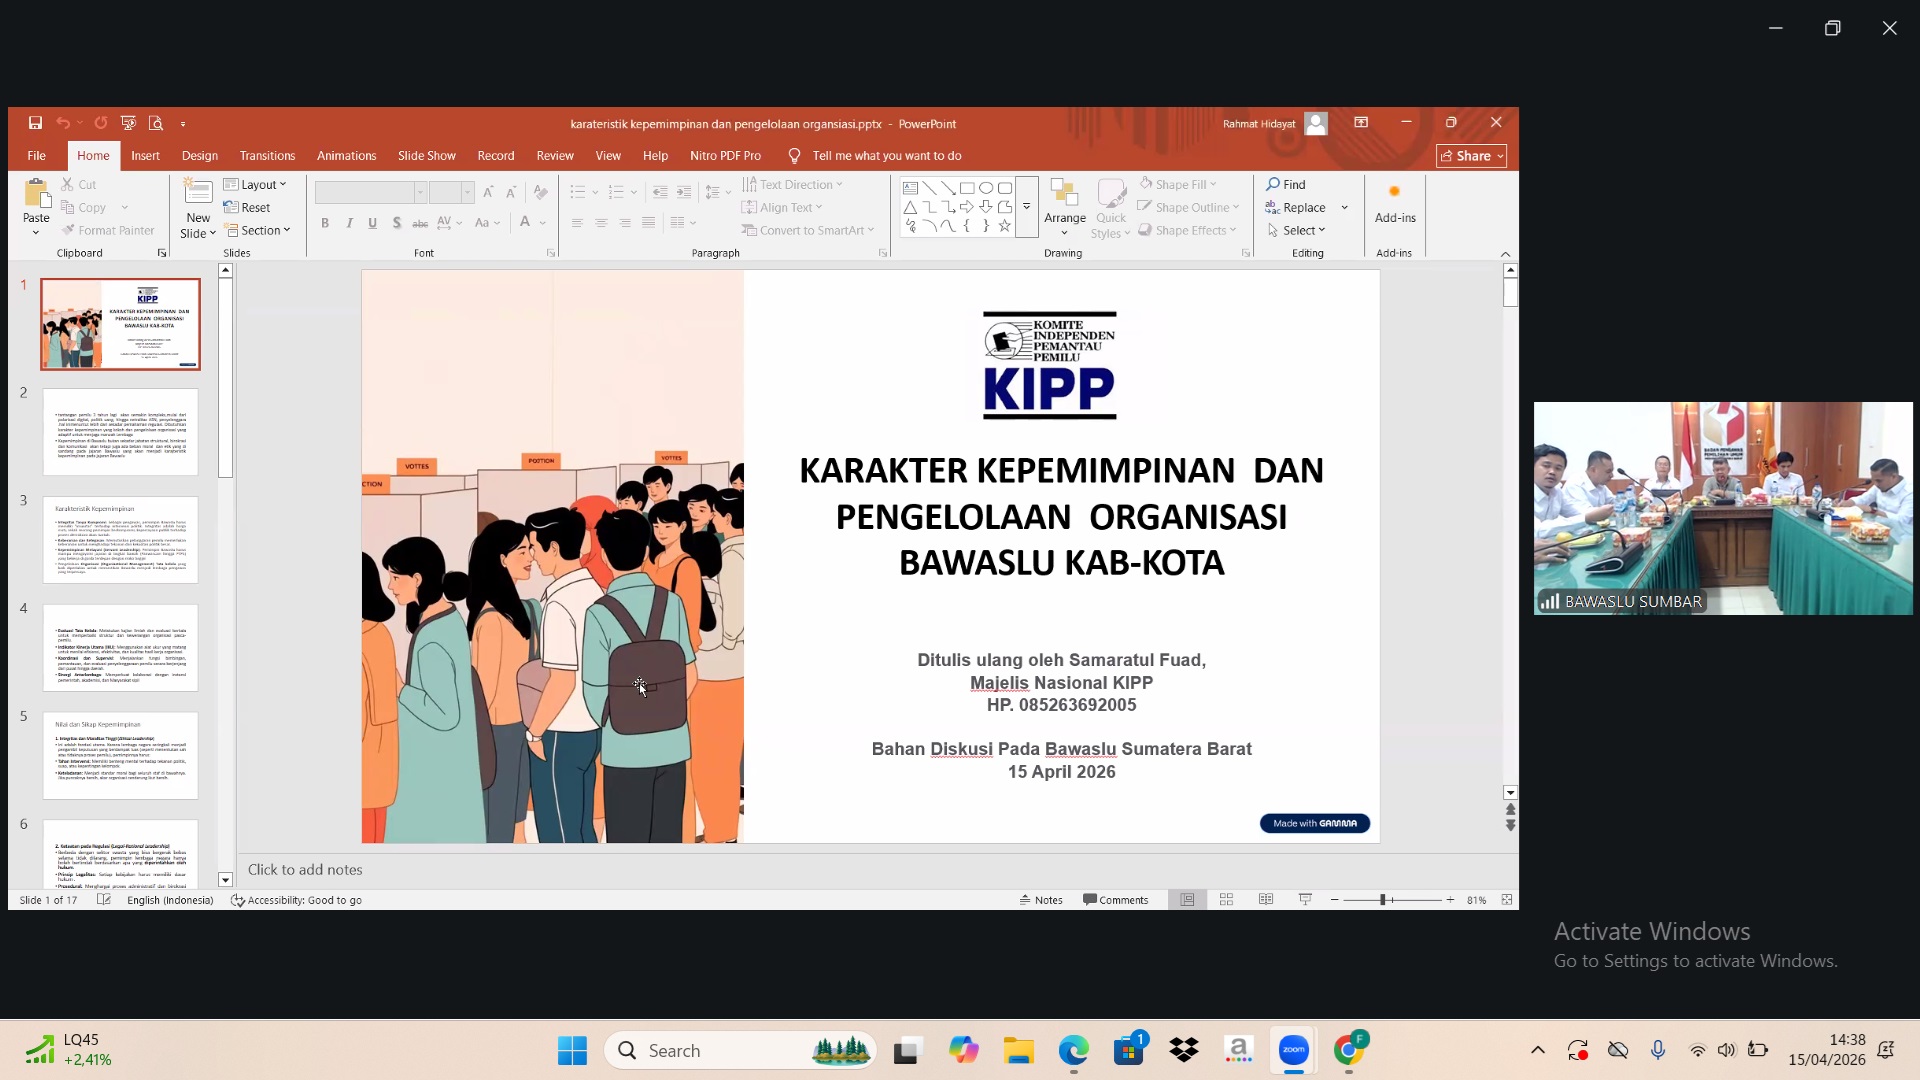Switch to Animations tab
1920x1080 pixels.
[x=346, y=155]
